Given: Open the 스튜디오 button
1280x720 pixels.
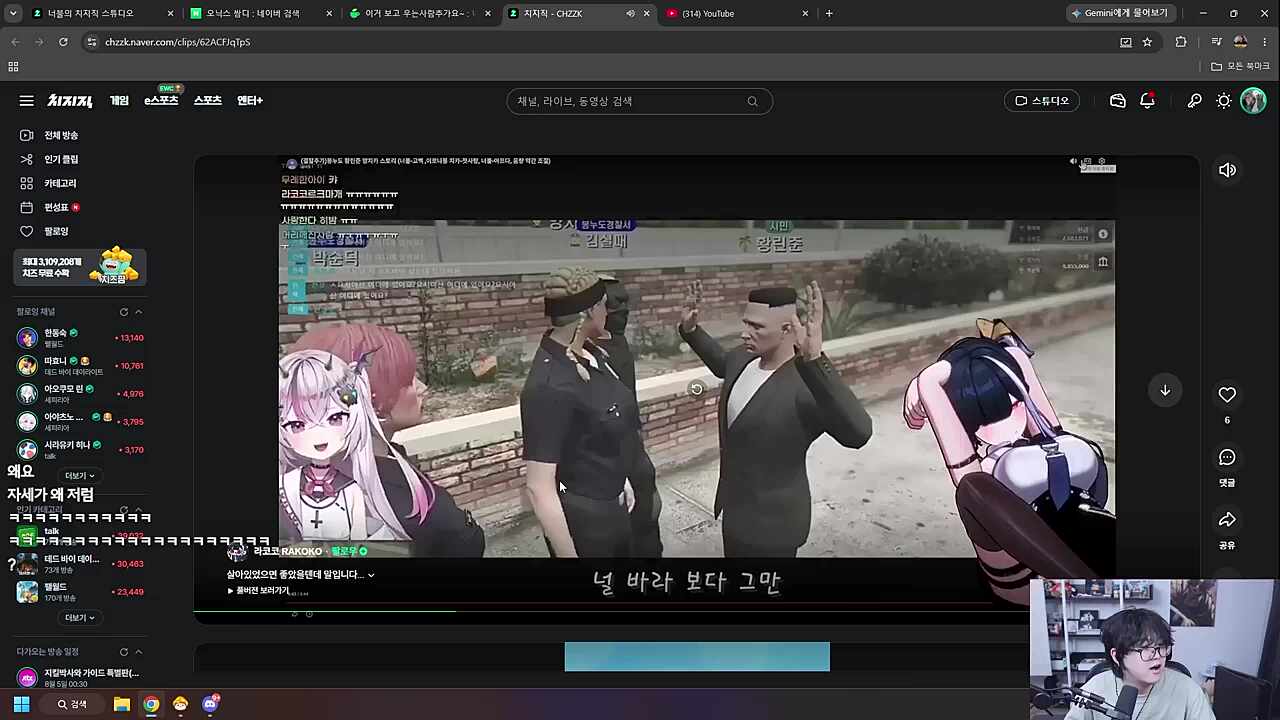Looking at the screenshot, I should pyautogui.click(x=1042, y=101).
